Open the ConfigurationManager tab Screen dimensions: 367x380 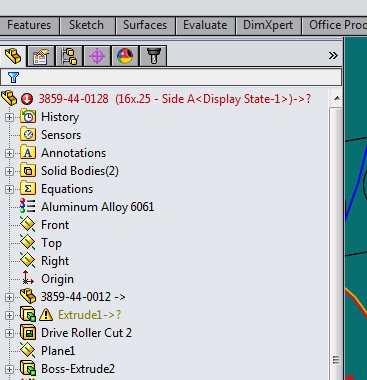click(x=69, y=56)
